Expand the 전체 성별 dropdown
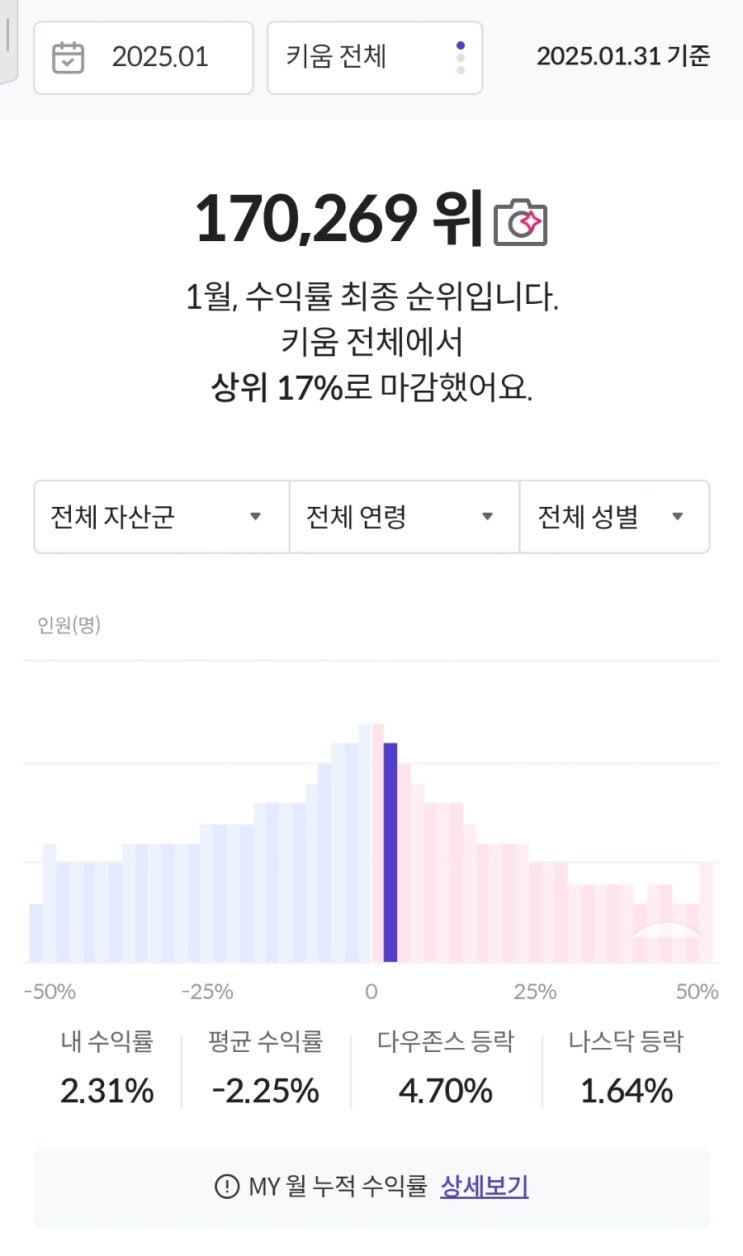743x1256 pixels. point(615,517)
